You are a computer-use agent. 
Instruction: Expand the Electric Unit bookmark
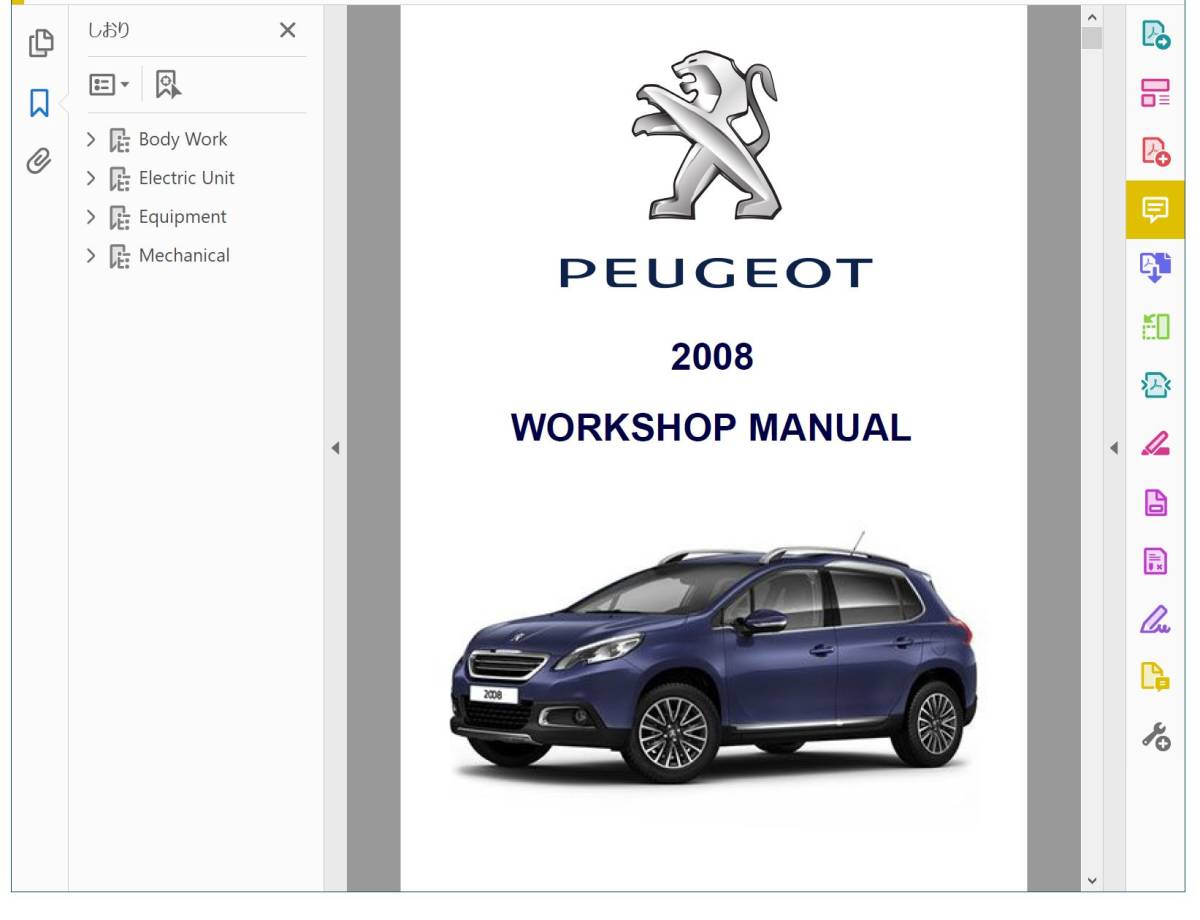pos(91,178)
